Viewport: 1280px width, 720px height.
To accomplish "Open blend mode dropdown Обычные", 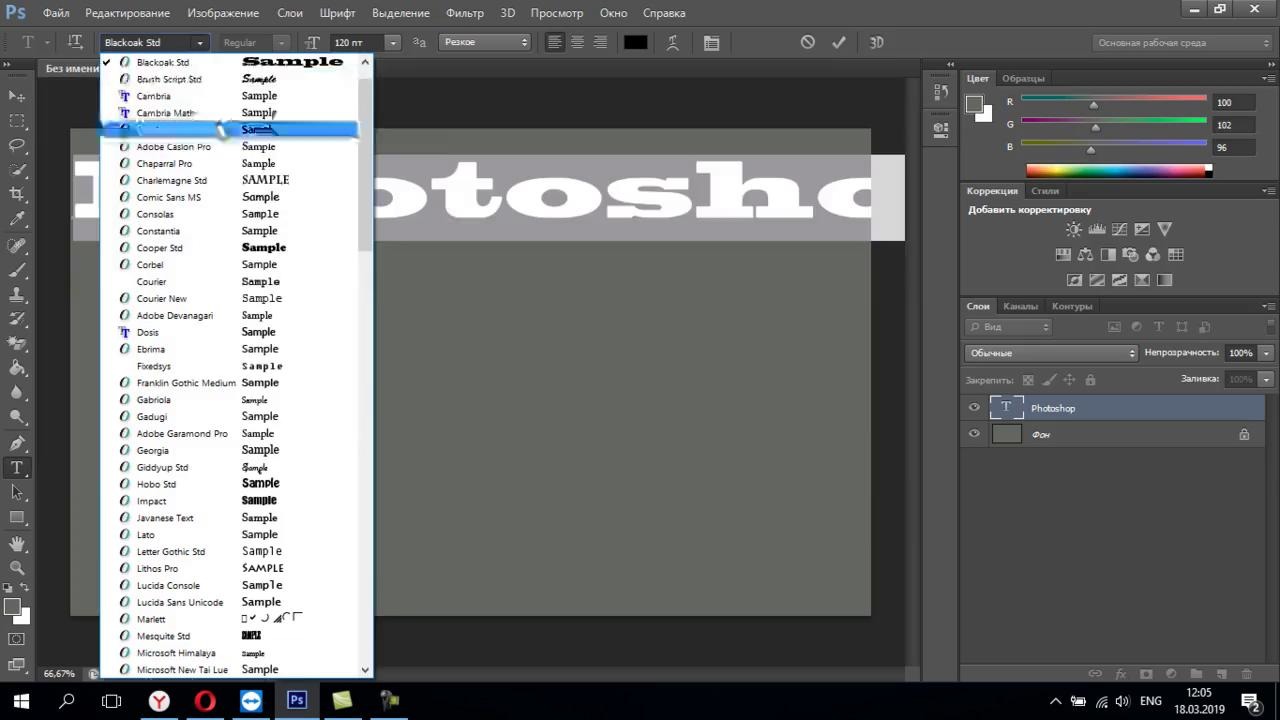I will [x=1052, y=353].
